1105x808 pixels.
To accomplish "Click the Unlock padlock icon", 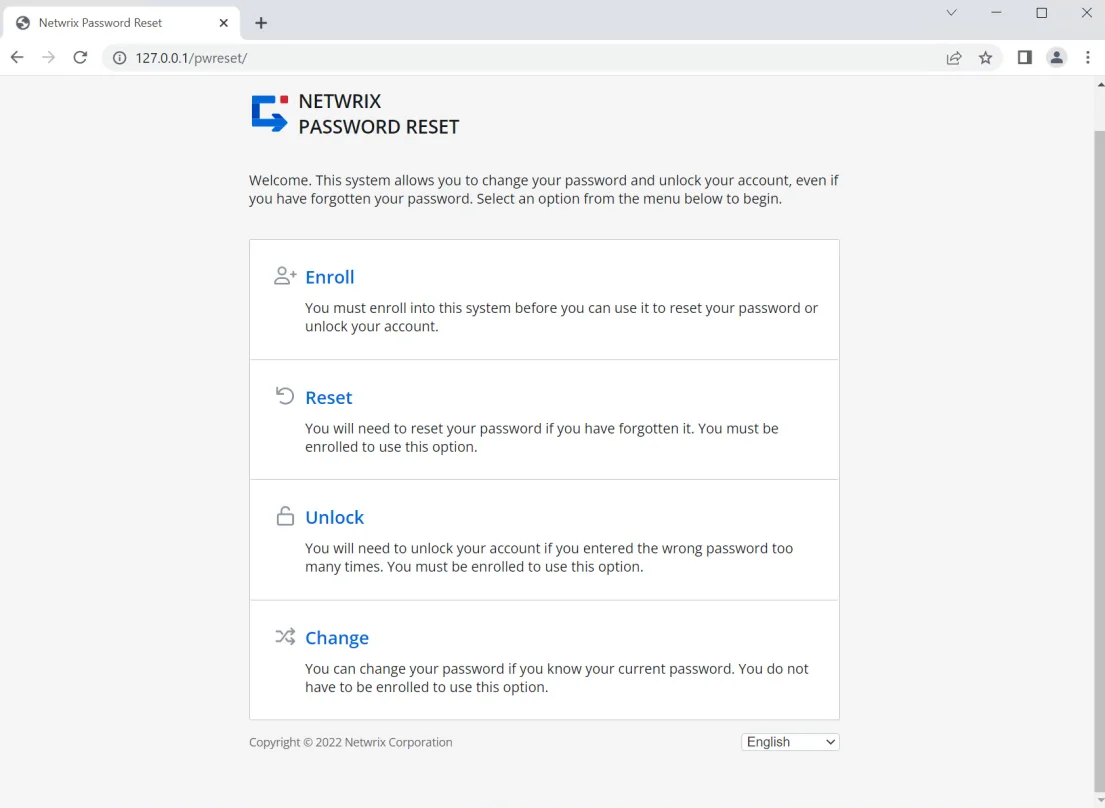I will pyautogui.click(x=285, y=516).
